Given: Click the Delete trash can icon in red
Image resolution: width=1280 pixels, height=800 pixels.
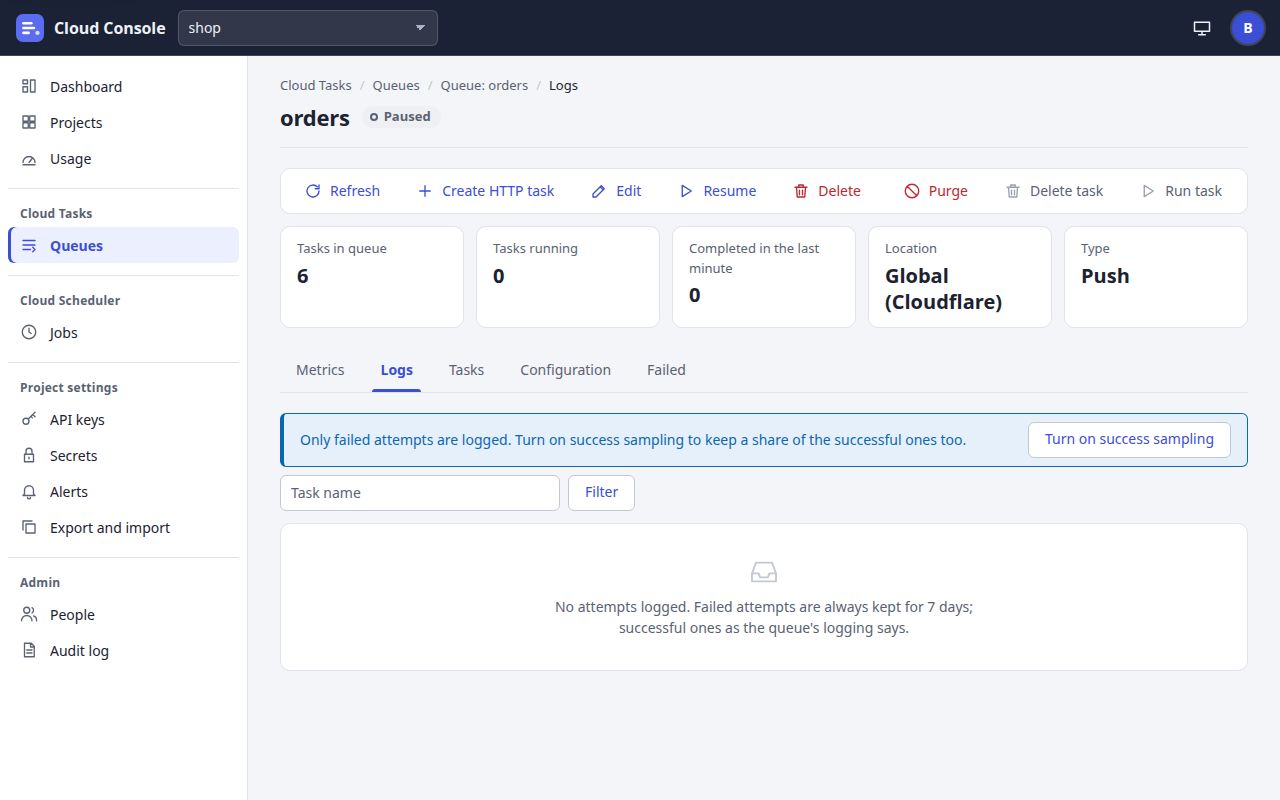Looking at the screenshot, I should click(801, 191).
